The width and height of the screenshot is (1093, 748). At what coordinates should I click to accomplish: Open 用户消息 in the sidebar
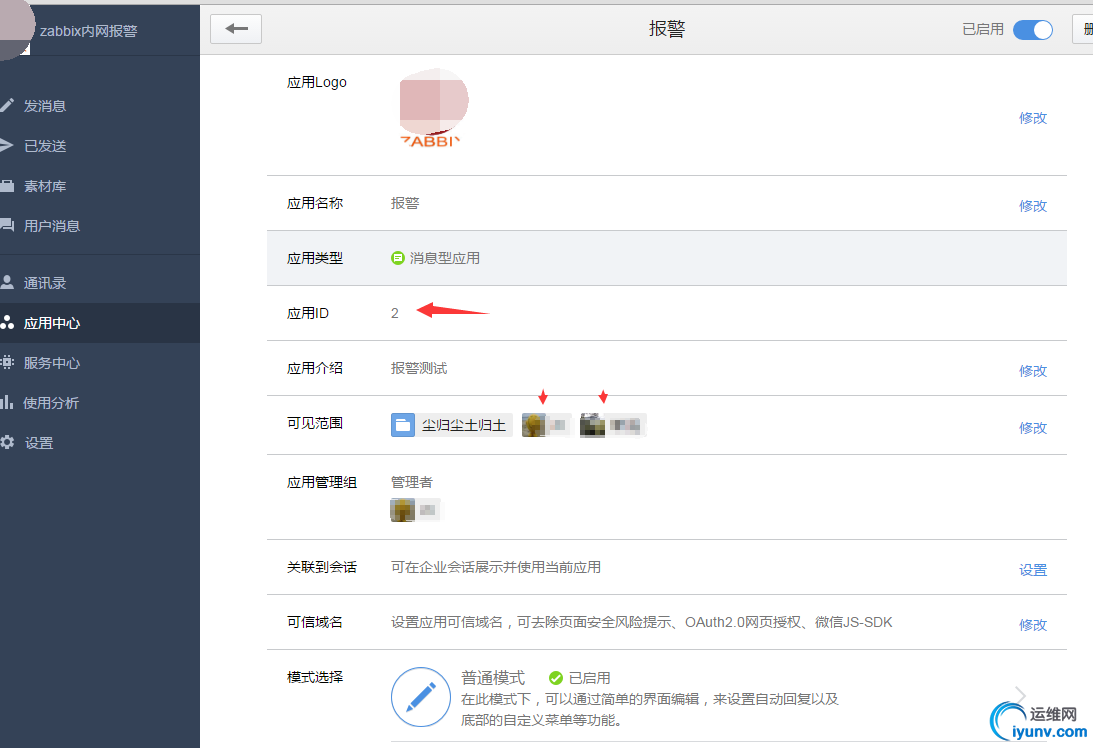pyautogui.click(x=52, y=226)
